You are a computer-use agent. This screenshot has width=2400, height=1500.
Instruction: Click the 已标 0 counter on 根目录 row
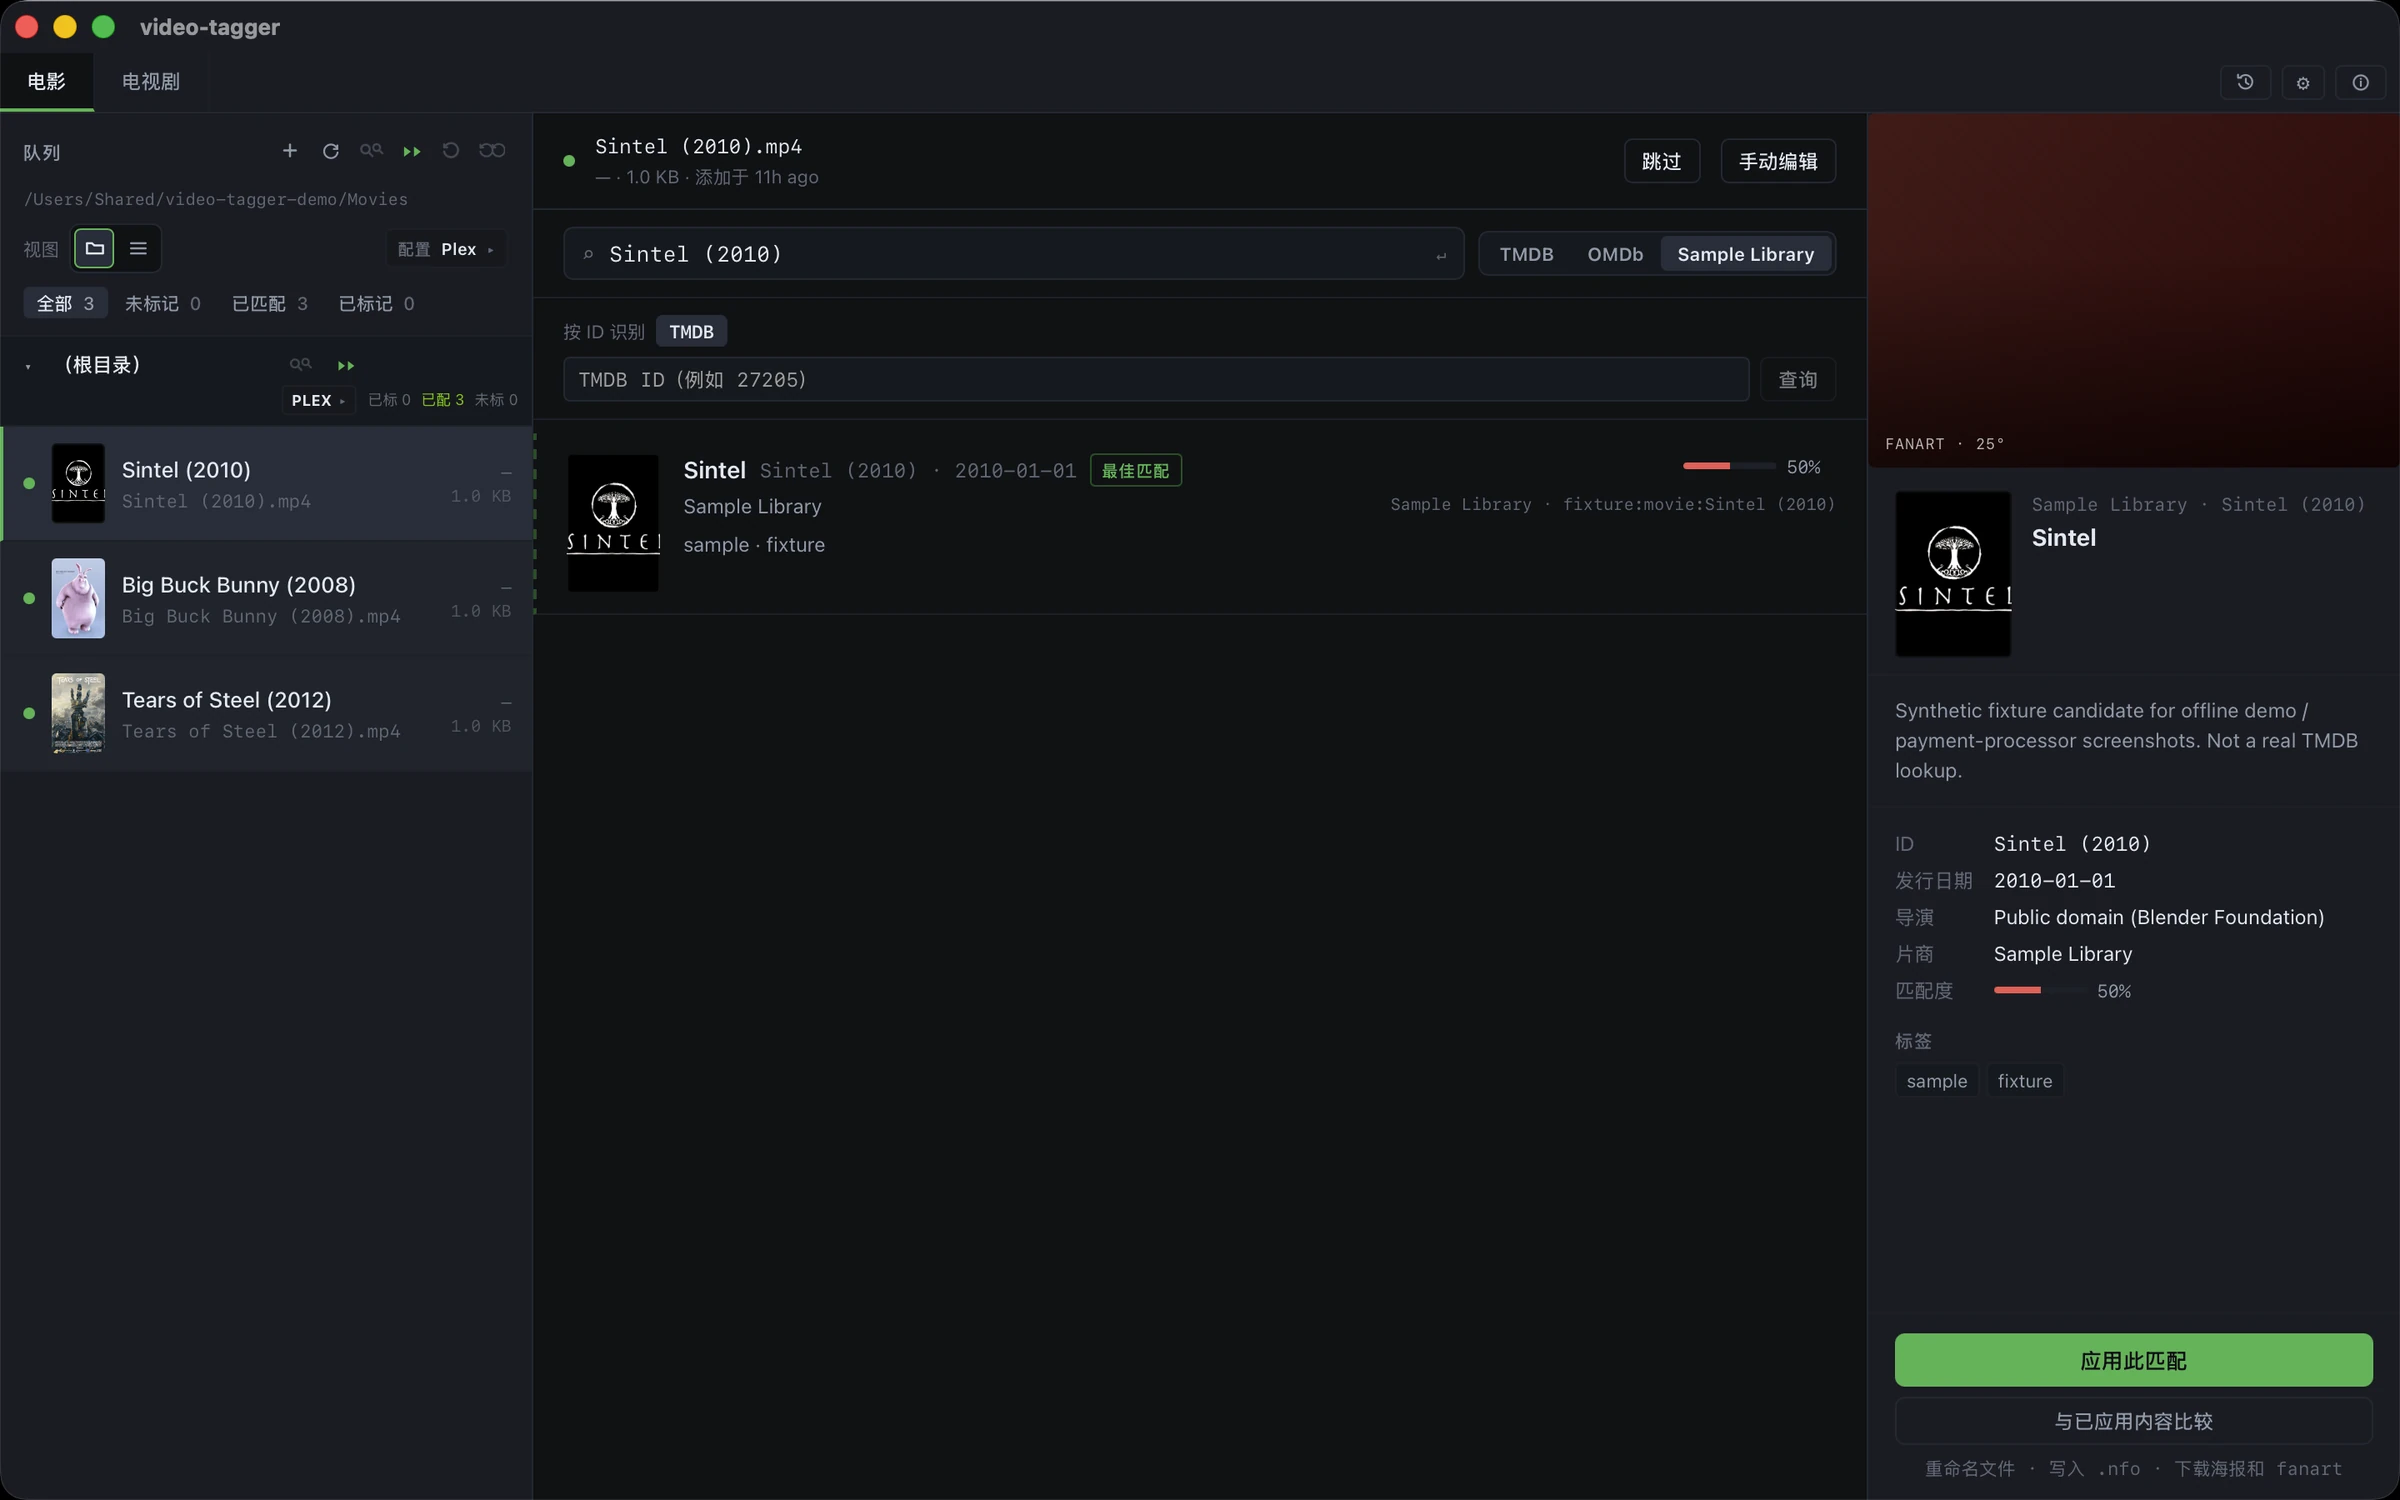tap(389, 400)
